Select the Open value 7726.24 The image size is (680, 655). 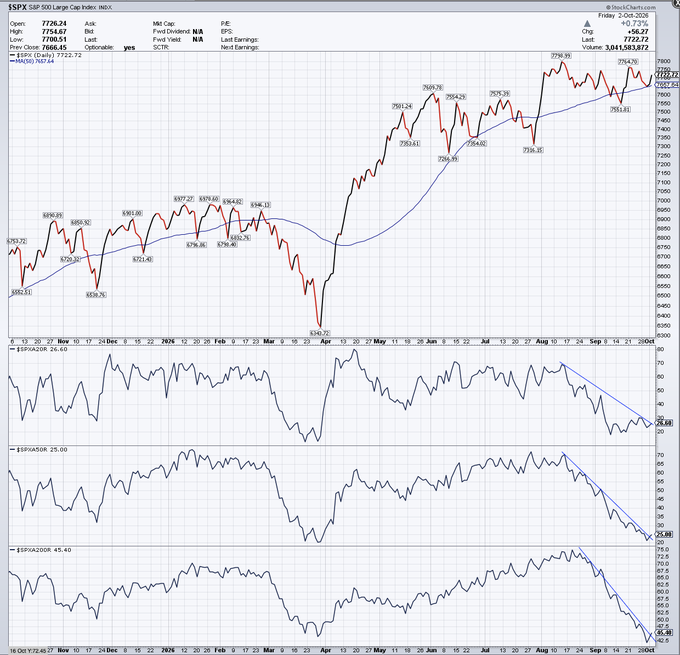(54, 23)
